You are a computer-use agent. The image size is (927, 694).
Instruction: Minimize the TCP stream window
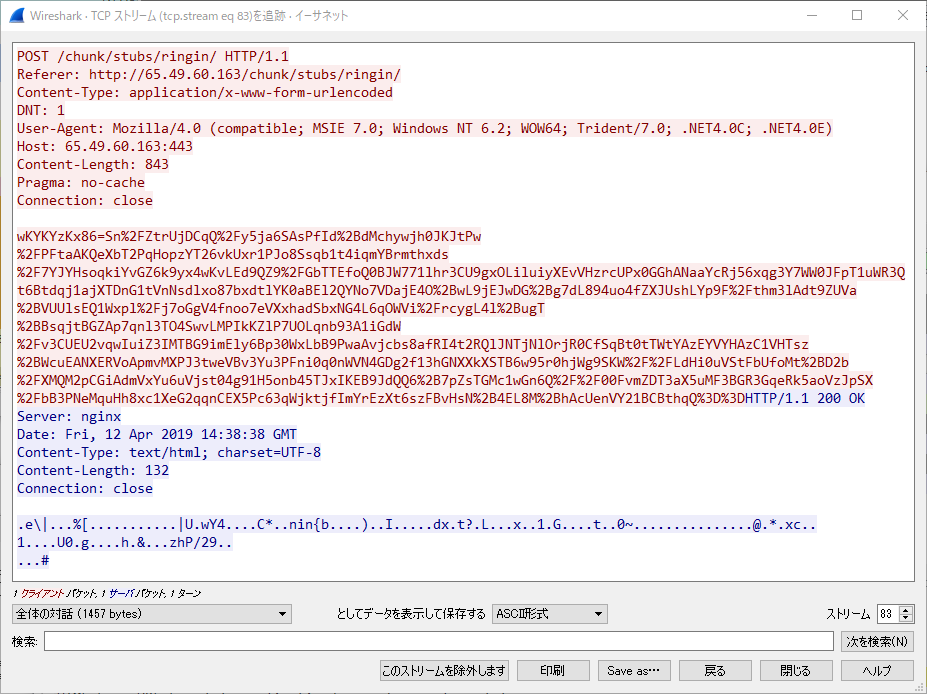tap(812, 15)
